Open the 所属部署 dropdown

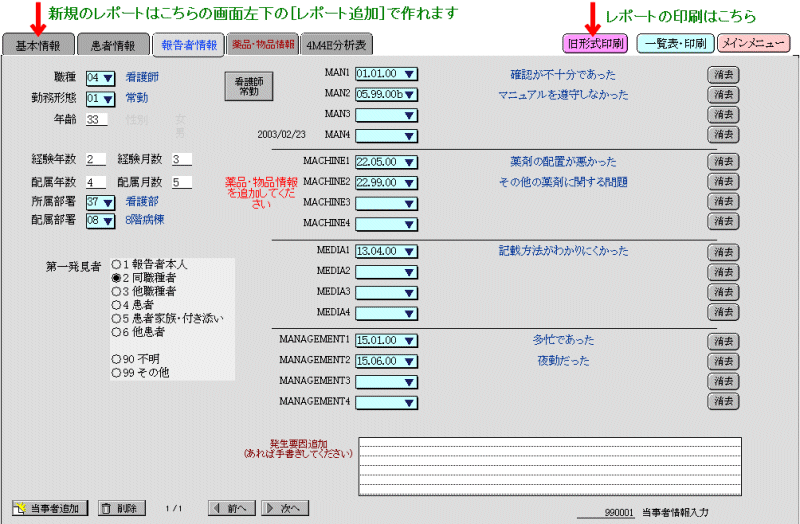point(101,202)
